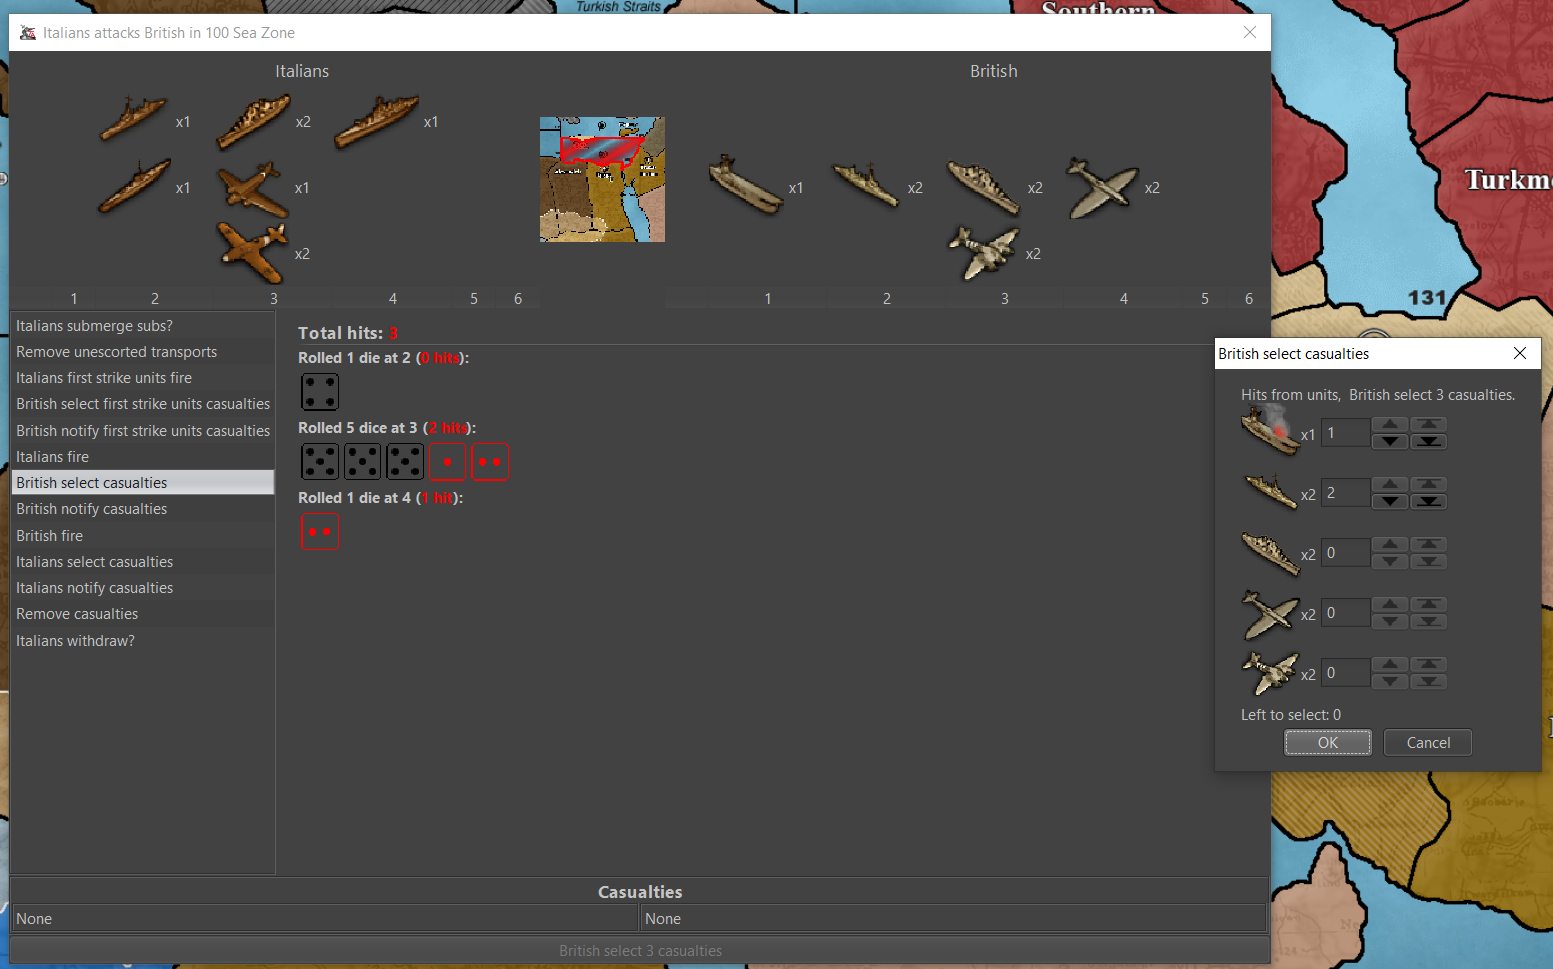Decrease damaged ship casualties by one
The width and height of the screenshot is (1553, 969).
point(1390,441)
